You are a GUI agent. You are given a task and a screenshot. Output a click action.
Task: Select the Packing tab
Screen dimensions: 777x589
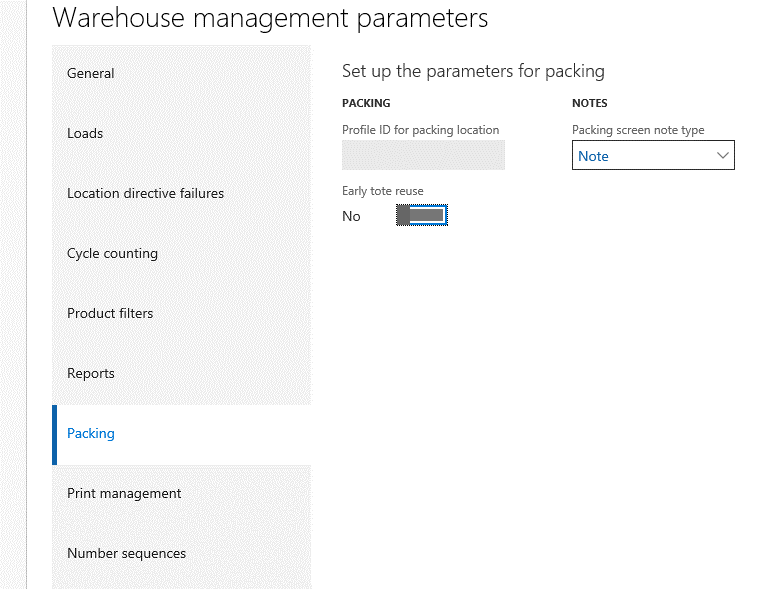point(91,433)
